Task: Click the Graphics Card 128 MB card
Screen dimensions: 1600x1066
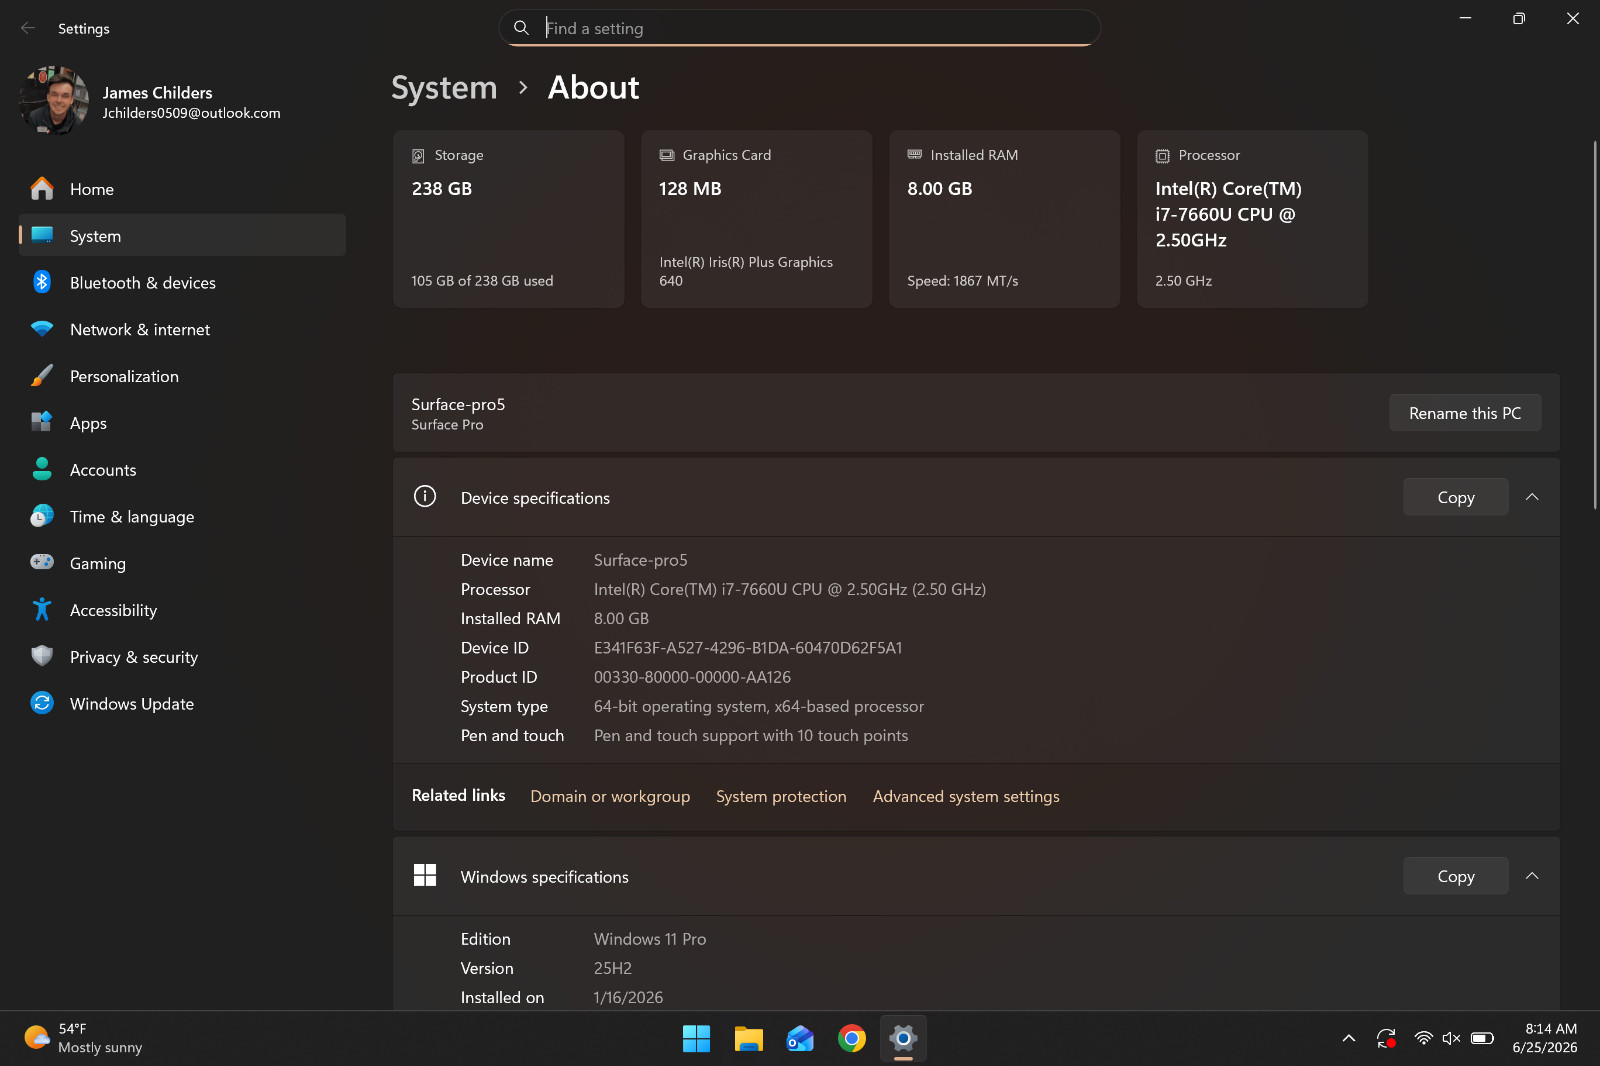Action: coord(756,219)
